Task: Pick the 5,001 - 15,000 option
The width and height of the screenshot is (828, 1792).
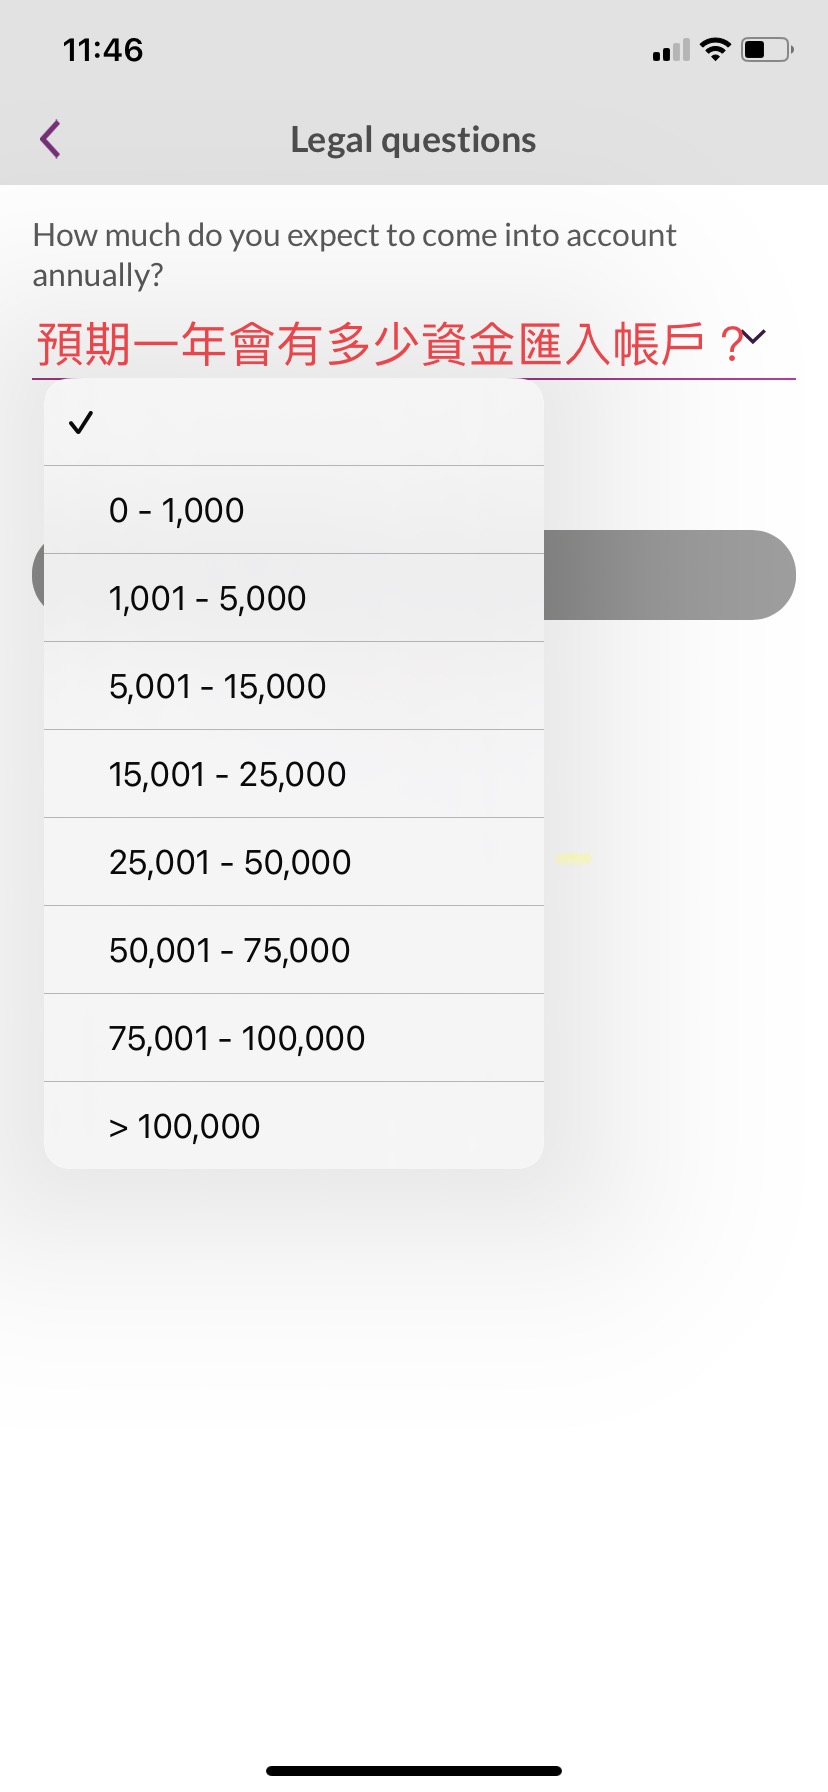Action: pyautogui.click(x=294, y=686)
